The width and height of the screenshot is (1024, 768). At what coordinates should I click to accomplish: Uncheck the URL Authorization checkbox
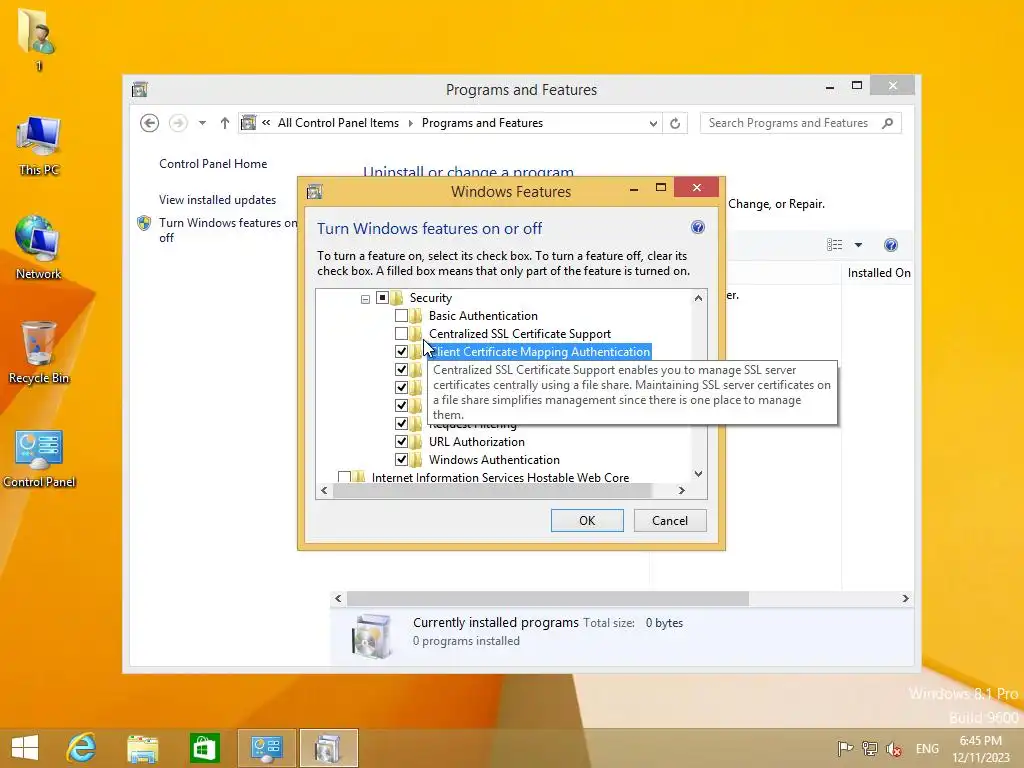coord(402,442)
